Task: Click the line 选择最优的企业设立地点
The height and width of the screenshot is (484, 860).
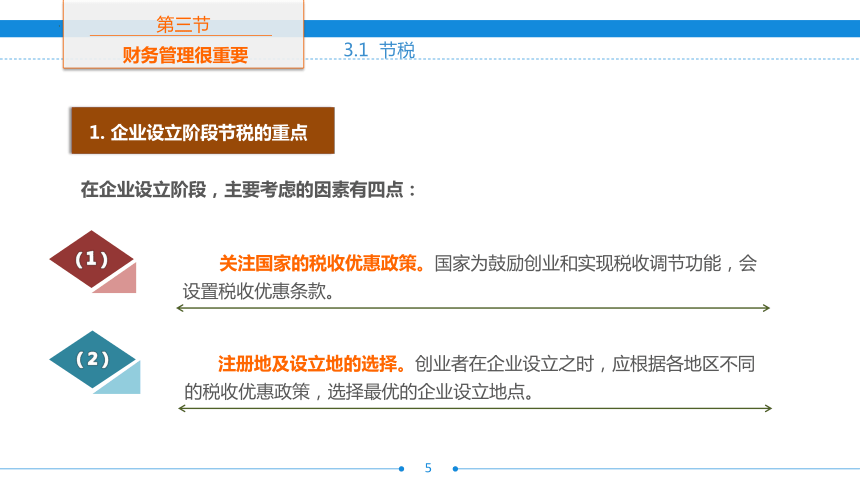Action: (x=430, y=392)
